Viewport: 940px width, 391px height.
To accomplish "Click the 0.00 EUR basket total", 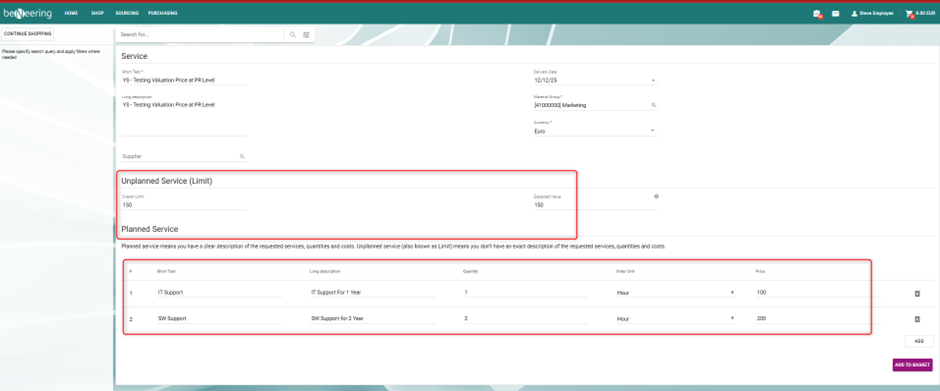I will coord(926,13).
